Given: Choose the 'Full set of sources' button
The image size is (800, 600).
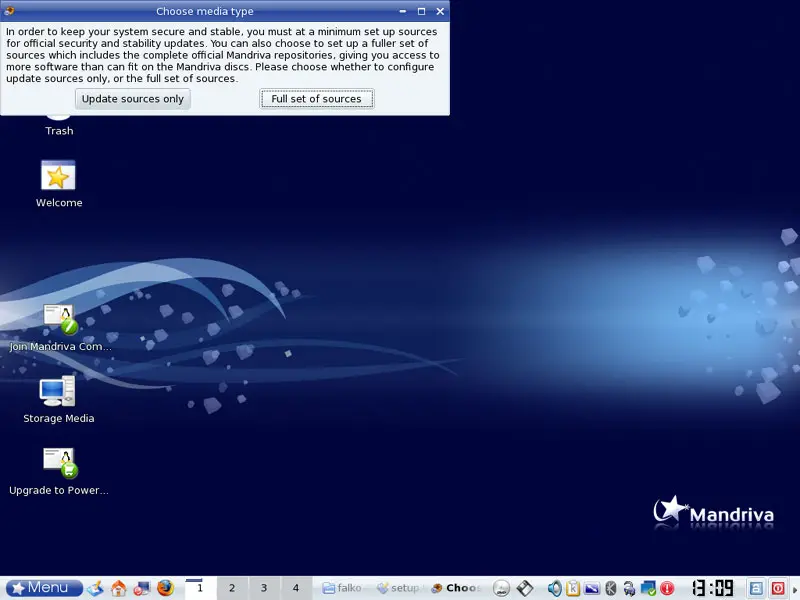Looking at the screenshot, I should point(316,99).
